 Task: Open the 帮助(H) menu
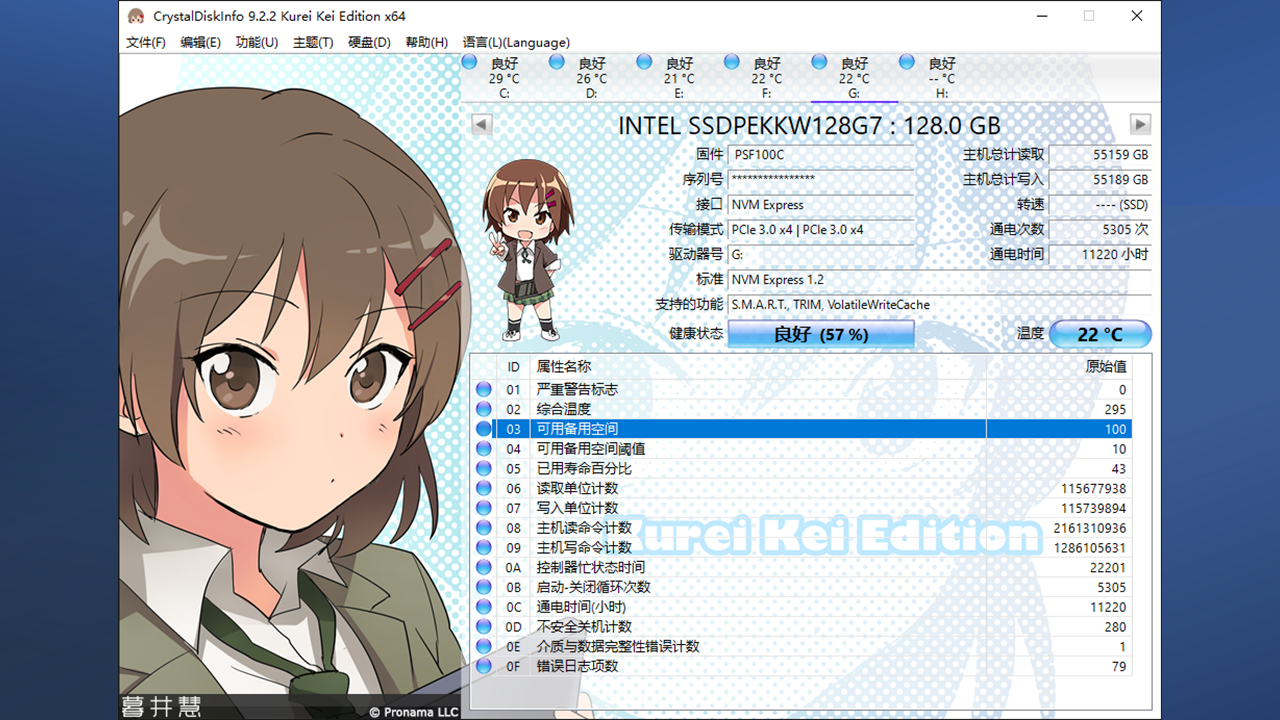tap(426, 42)
